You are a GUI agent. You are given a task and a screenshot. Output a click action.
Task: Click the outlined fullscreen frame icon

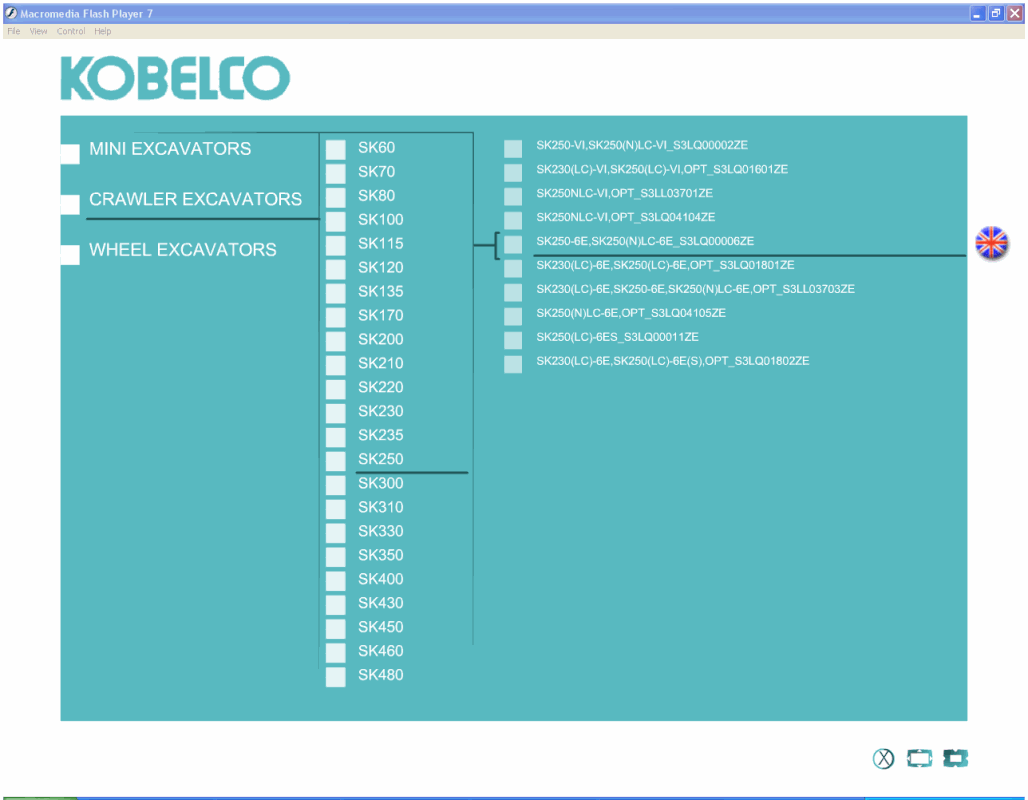[919, 759]
